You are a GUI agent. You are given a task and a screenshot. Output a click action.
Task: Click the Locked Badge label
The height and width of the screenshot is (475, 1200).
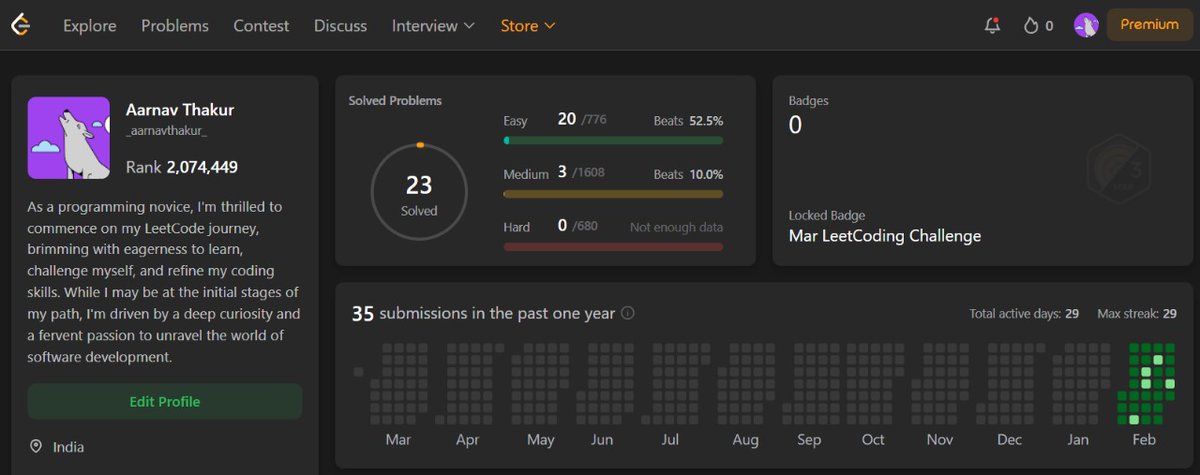[827, 216]
